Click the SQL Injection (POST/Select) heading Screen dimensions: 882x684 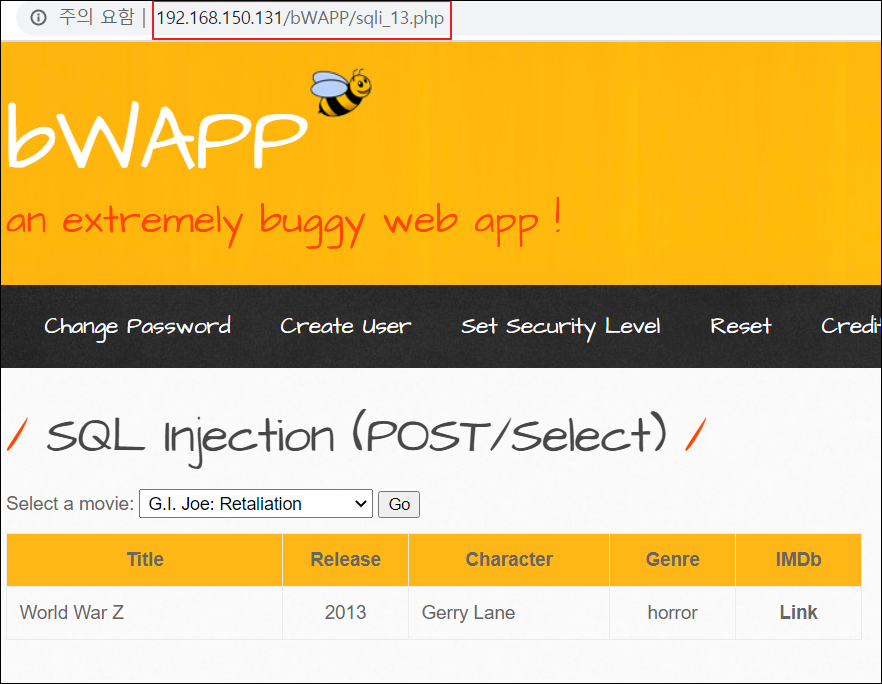click(x=356, y=437)
